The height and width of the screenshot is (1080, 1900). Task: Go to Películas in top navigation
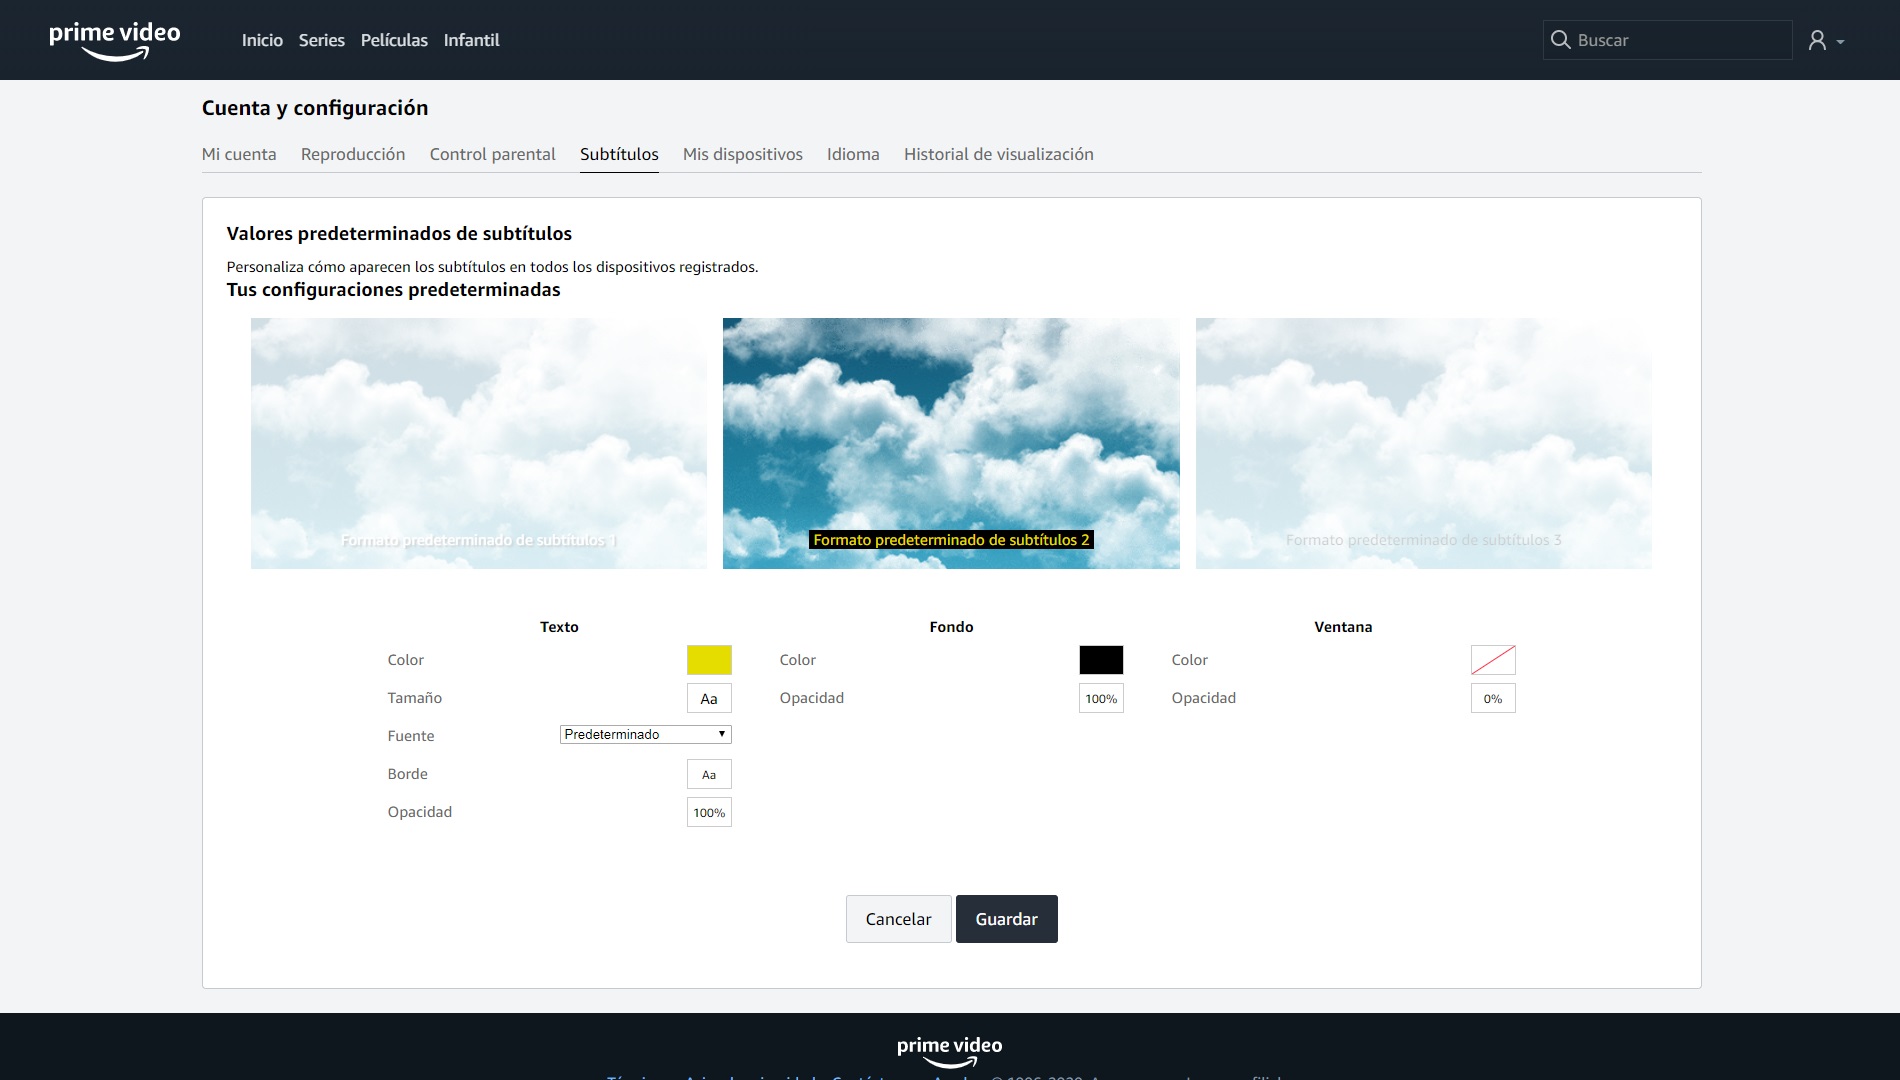click(394, 40)
